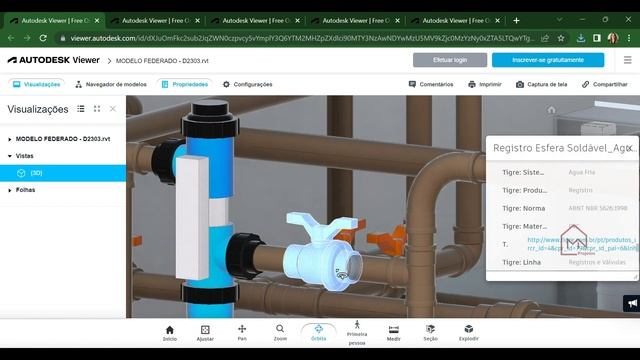Image resolution: width=640 pixels, height=360 pixels.
Task: Click the Tigre: Norma property row
Action: point(562,208)
